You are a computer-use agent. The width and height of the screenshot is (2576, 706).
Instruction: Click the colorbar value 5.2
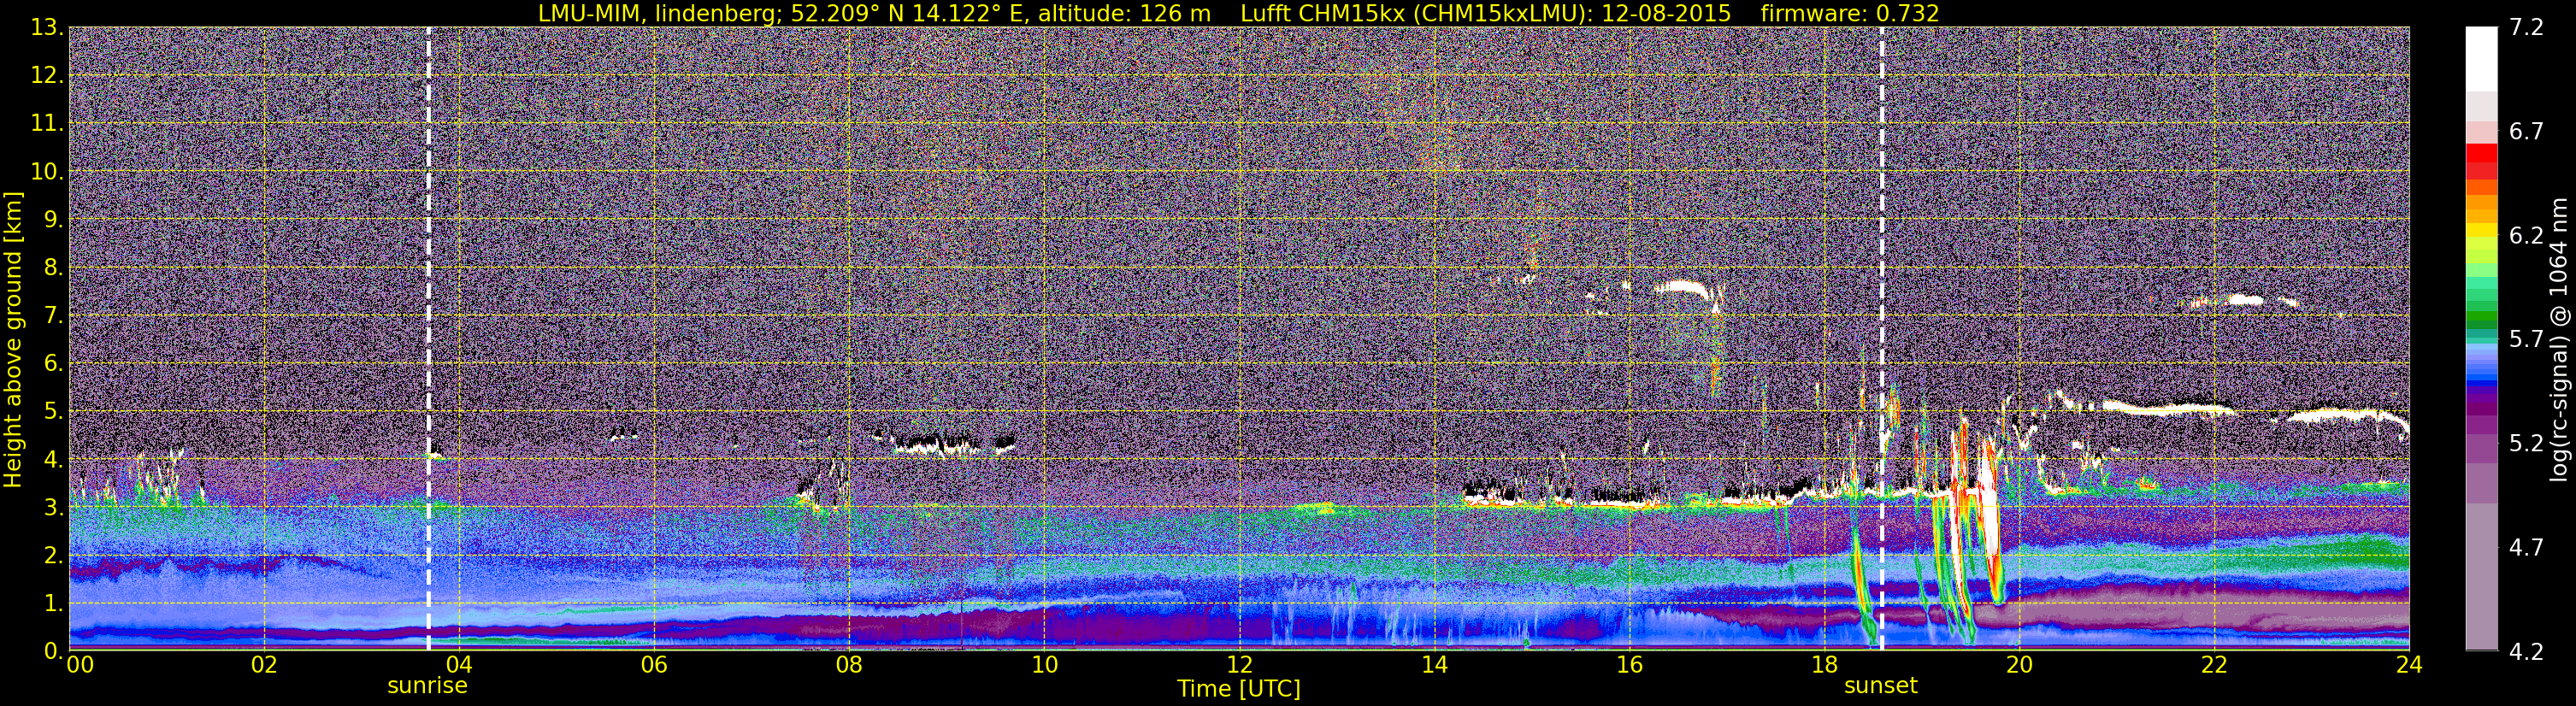[x=2526, y=443]
